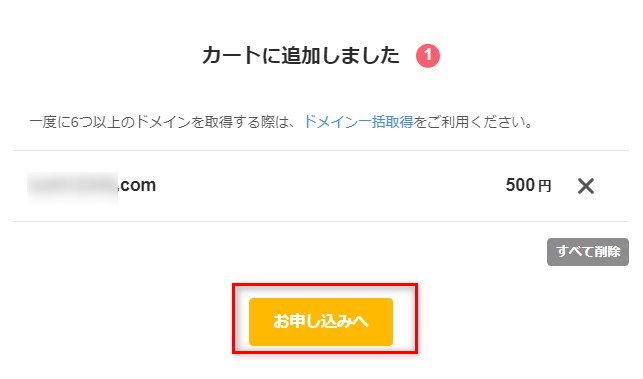Open the ドメイン一括取得 link
This screenshot has height=379, width=643.
[x=358, y=122]
